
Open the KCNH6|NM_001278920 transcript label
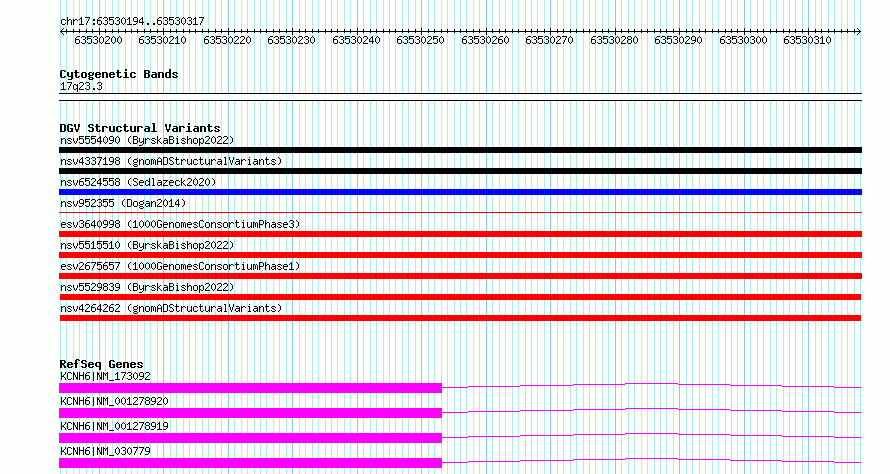click(x=114, y=401)
